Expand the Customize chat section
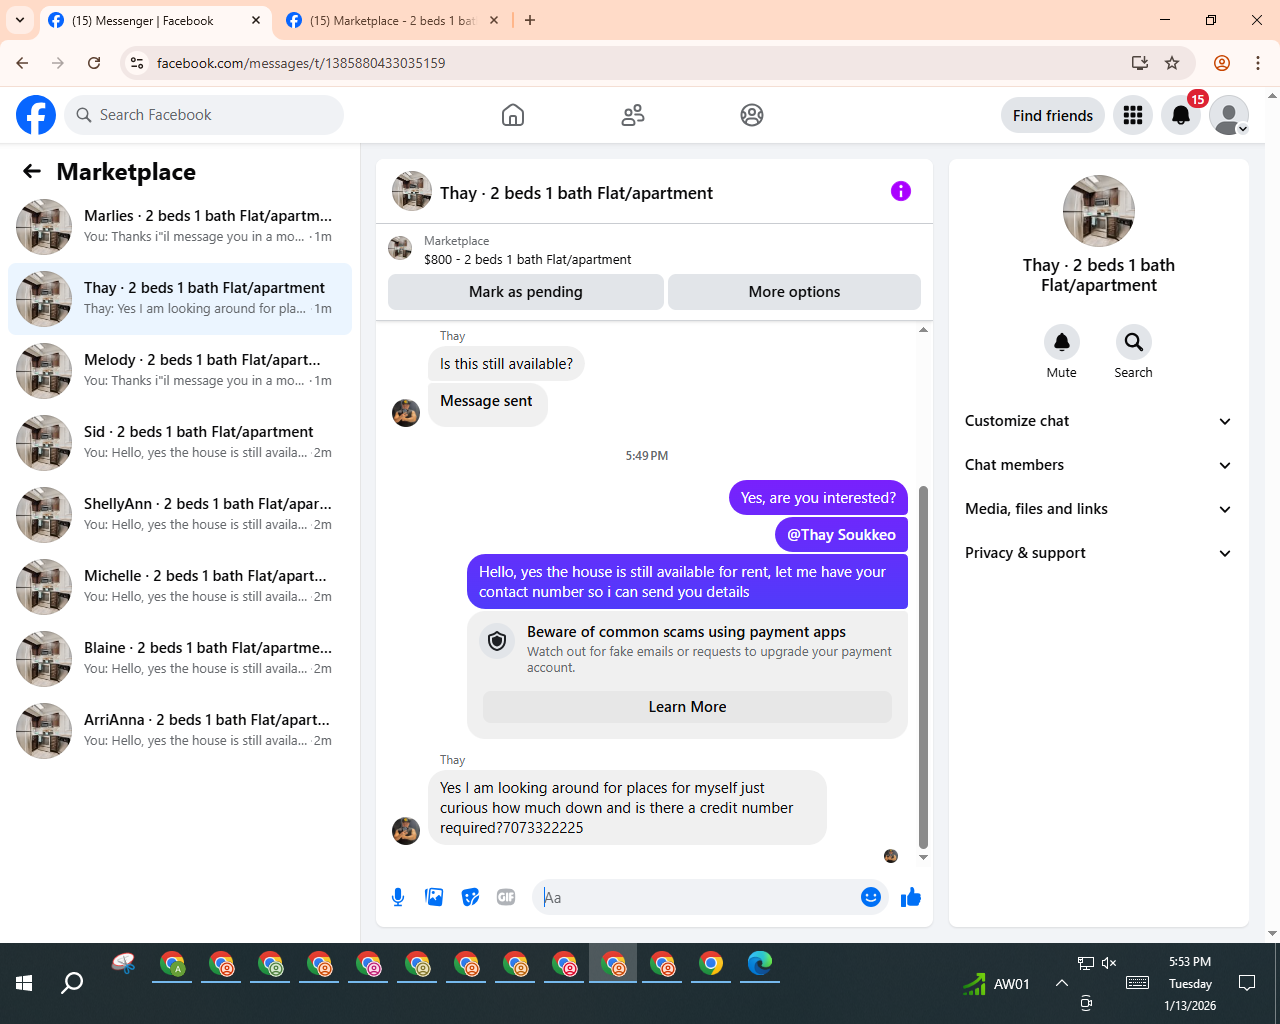Screen dimensions: 1280x1024 pos(1098,421)
